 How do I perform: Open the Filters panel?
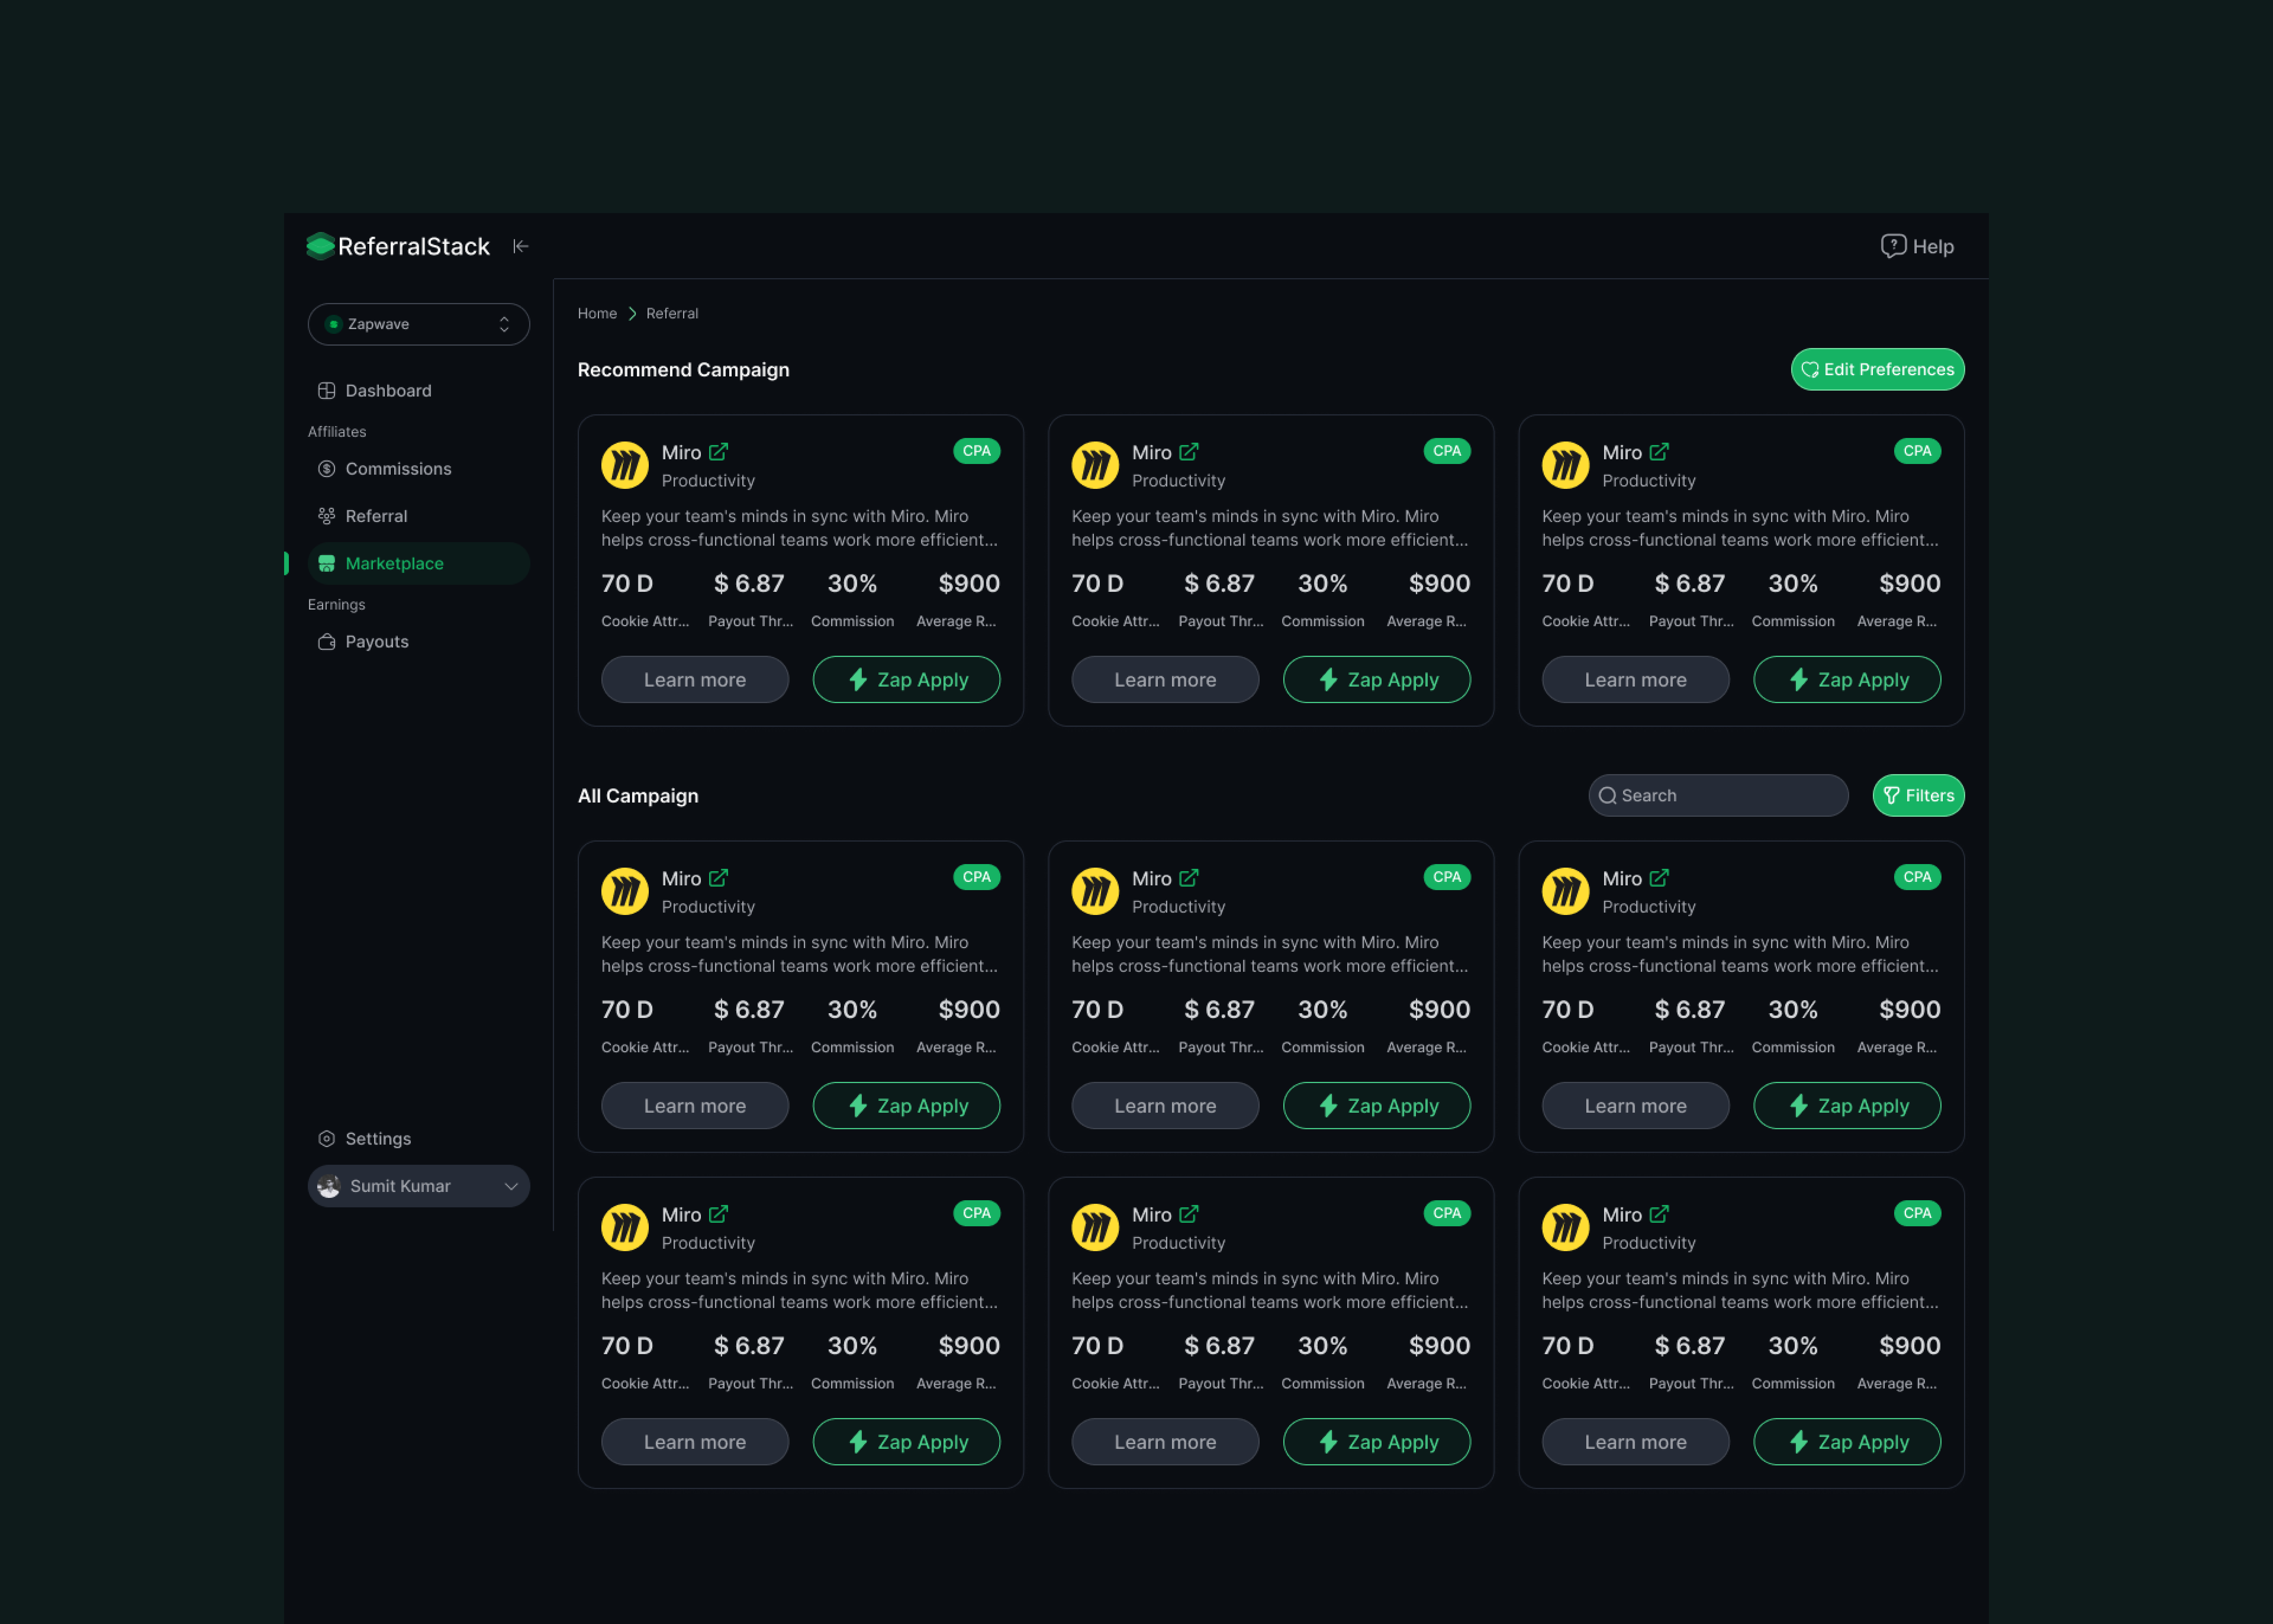click(x=1917, y=796)
